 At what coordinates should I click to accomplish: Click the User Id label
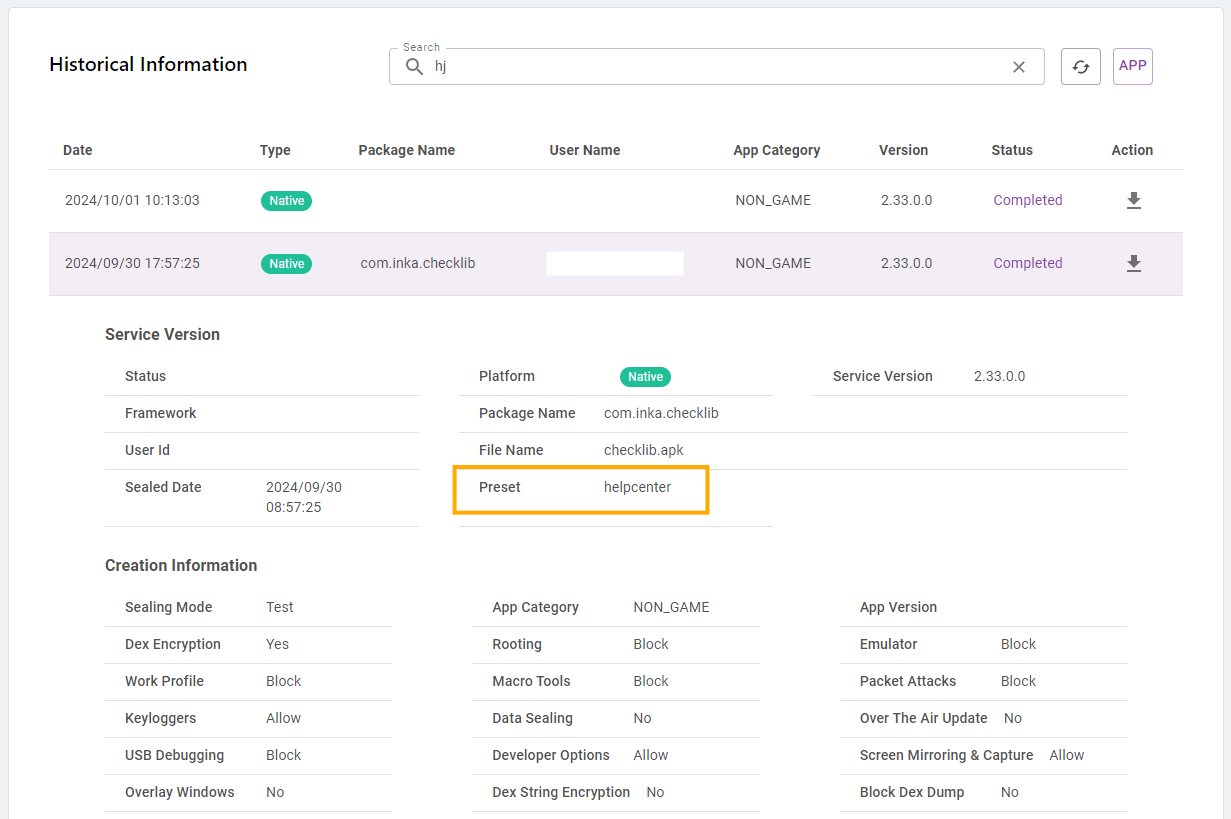(x=147, y=450)
